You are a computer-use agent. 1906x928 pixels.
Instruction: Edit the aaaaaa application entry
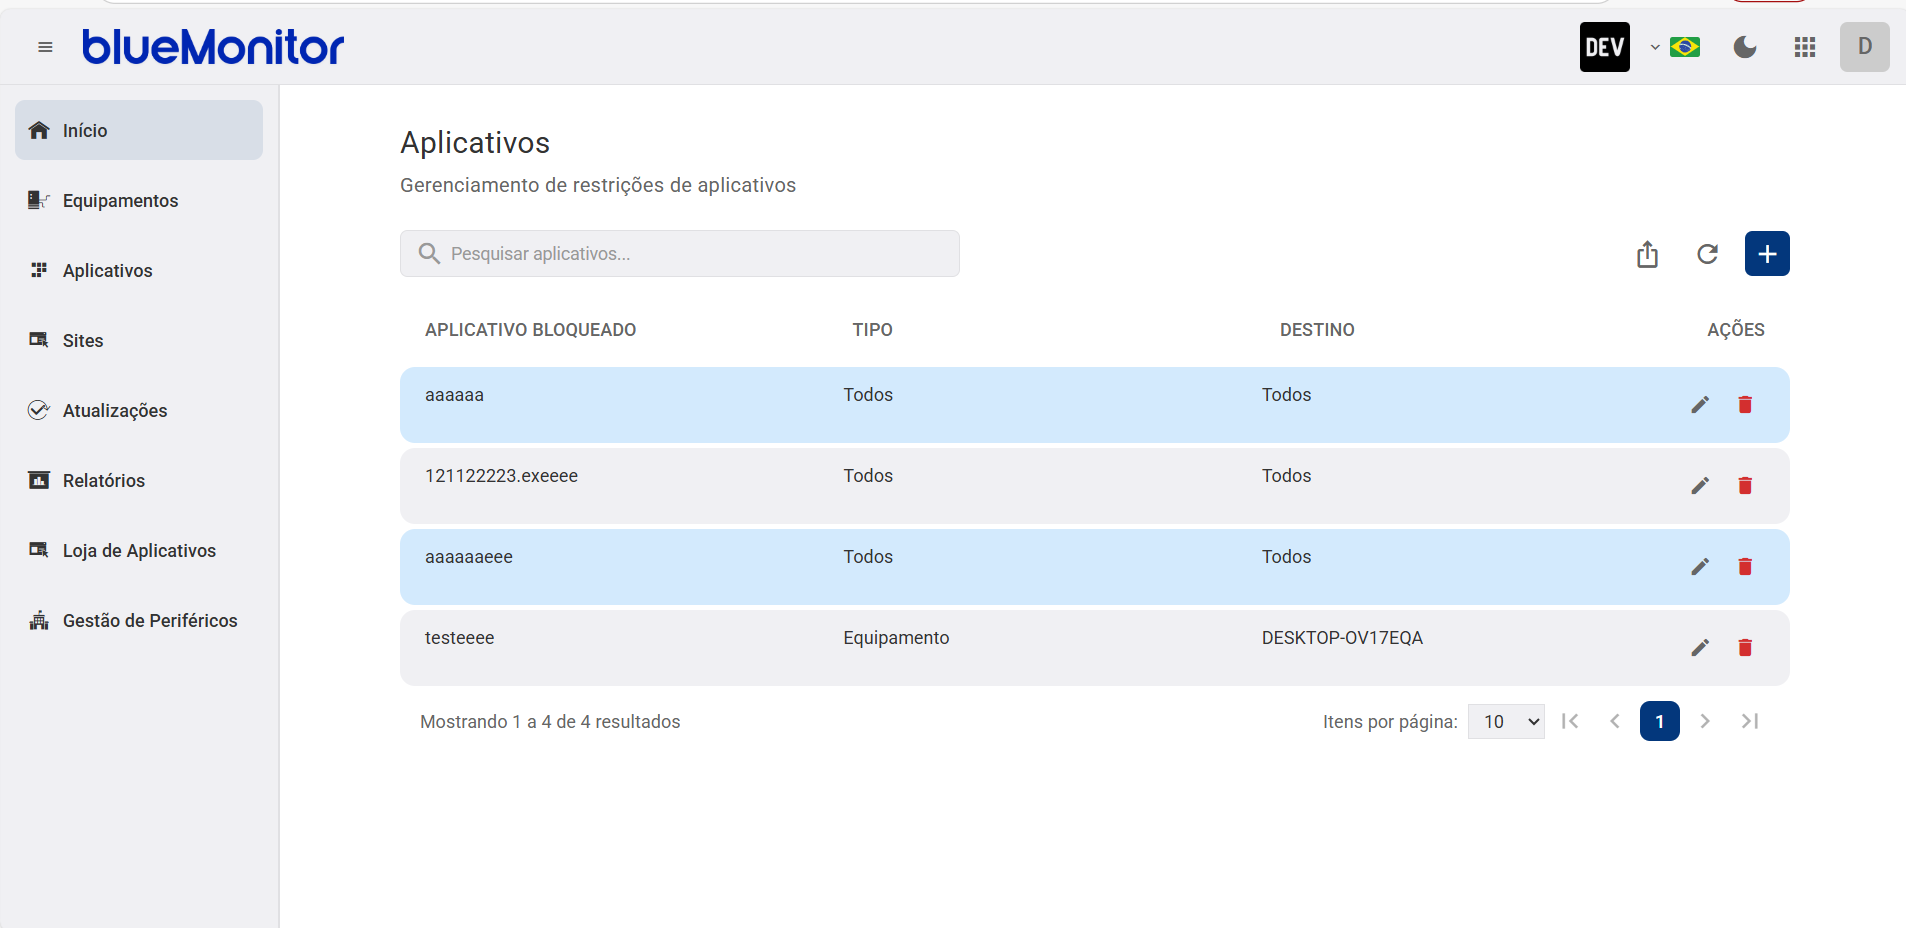[x=1700, y=405]
